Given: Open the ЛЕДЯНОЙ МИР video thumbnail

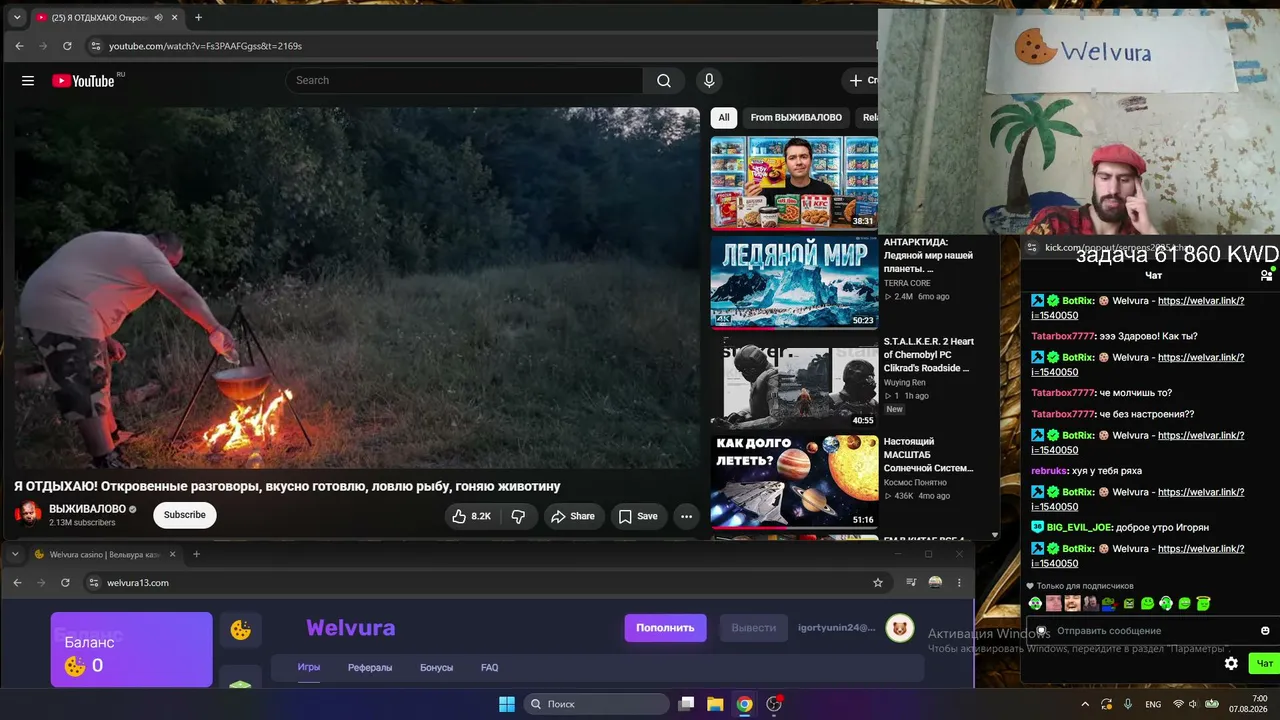Looking at the screenshot, I should point(794,282).
